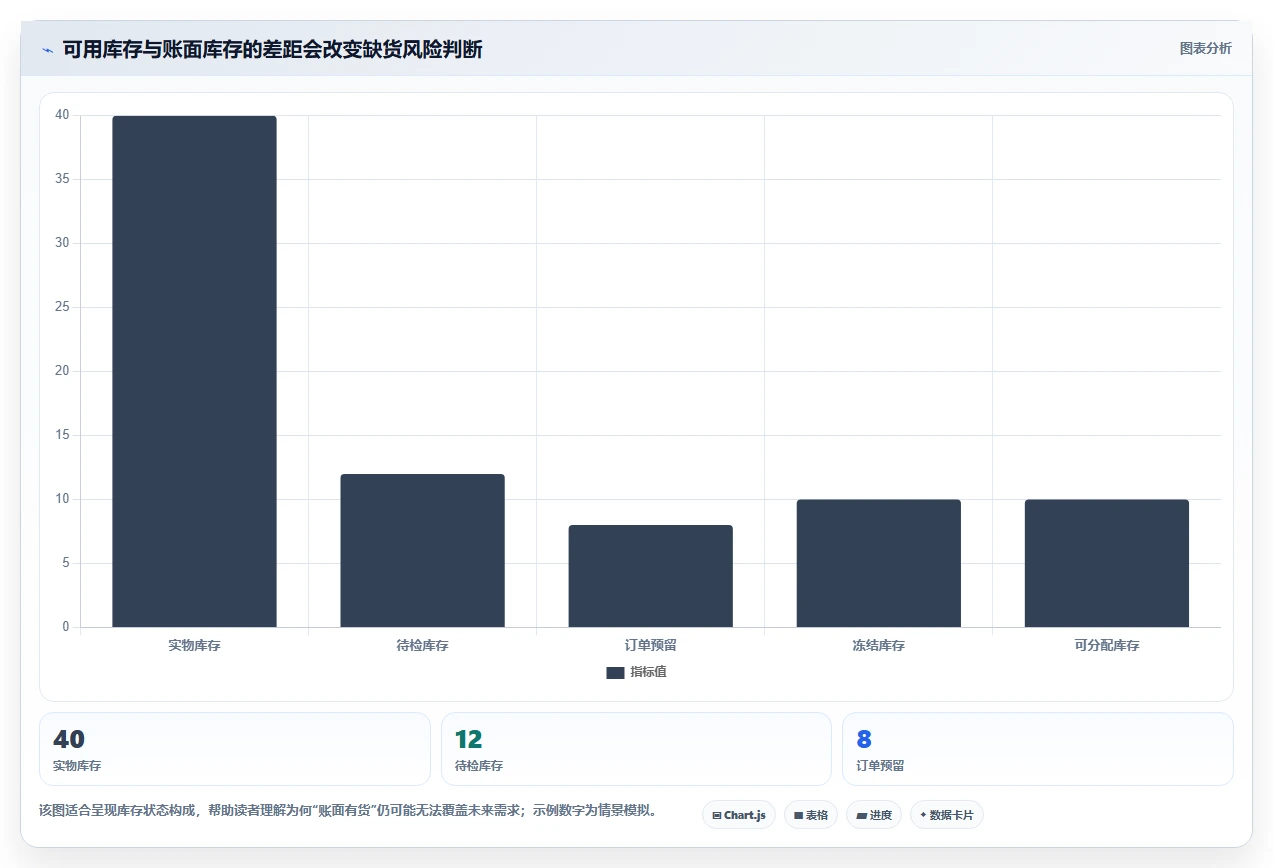Screen dimensions: 1273x868
Task: Click the 冻结库存 bar in the chart
Action: click(878, 563)
